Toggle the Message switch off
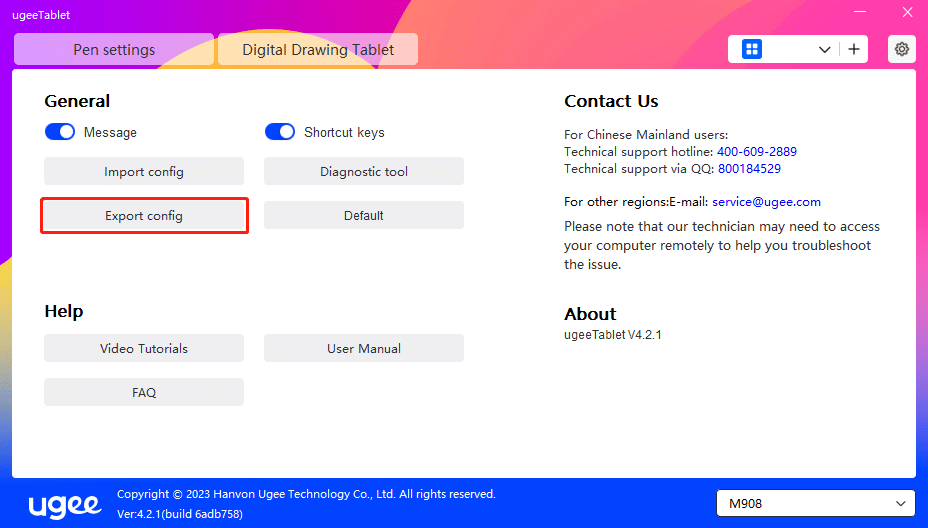This screenshot has height=528, width=928. point(60,131)
